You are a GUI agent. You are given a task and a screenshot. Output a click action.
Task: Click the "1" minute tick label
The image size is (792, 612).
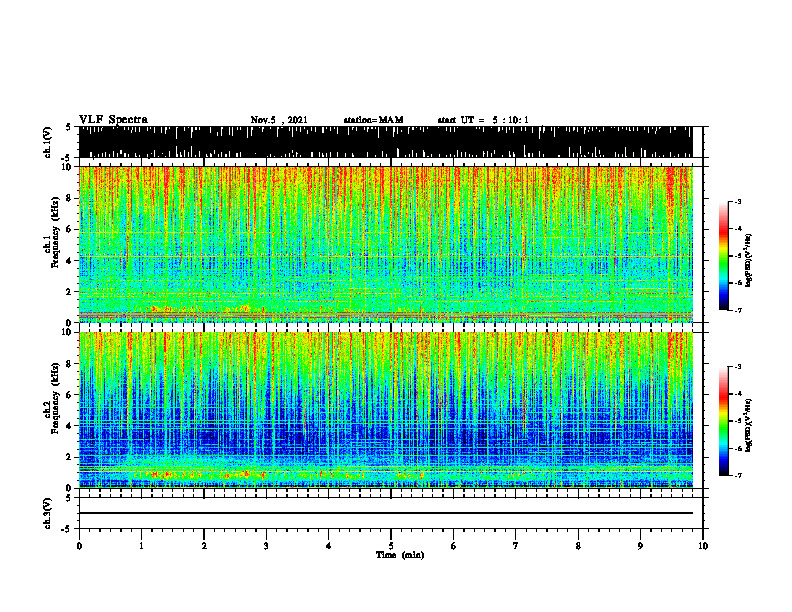[x=142, y=546]
